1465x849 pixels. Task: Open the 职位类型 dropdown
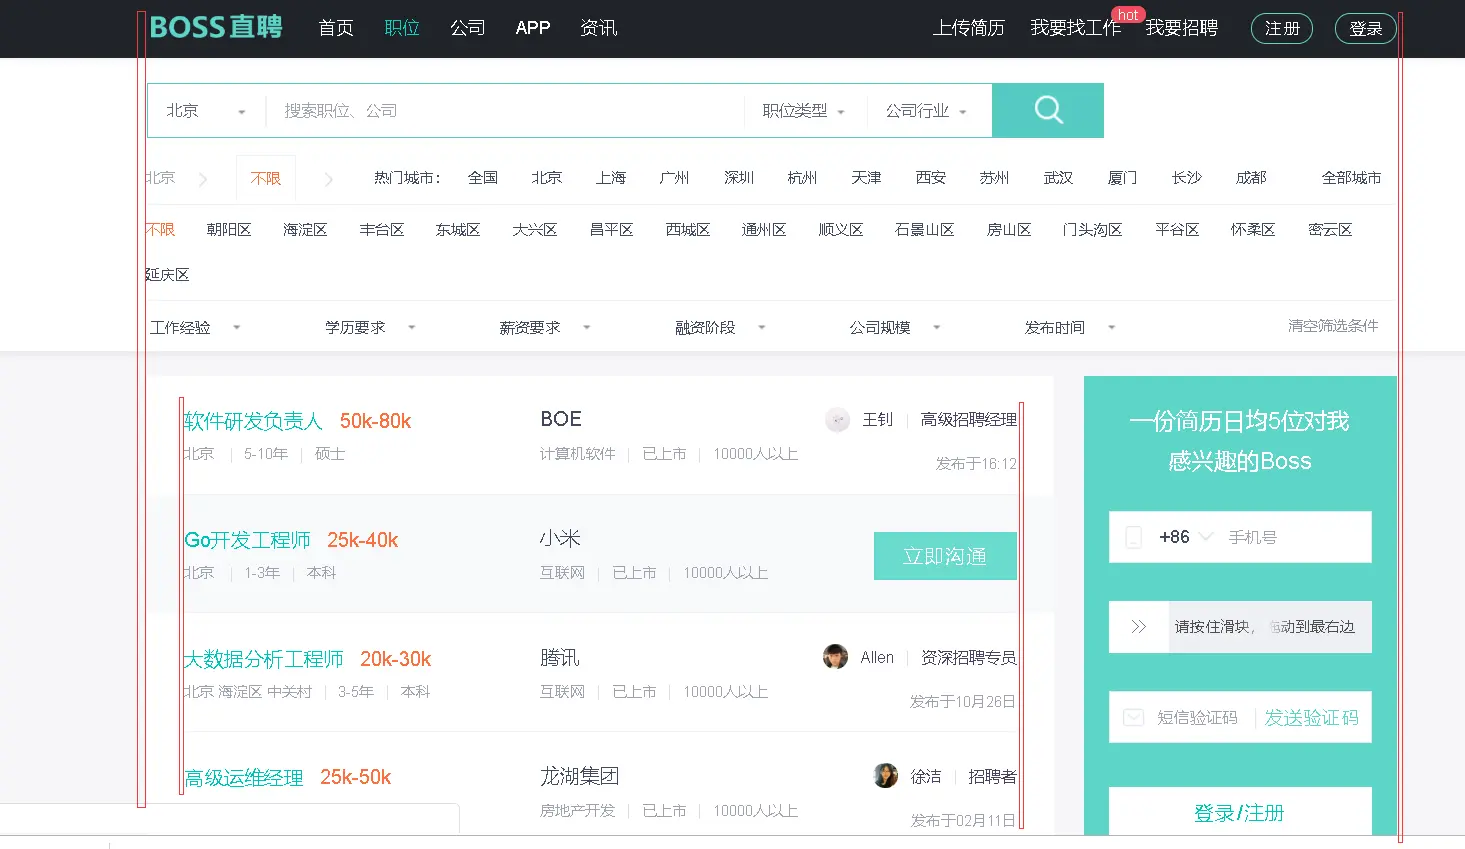[x=803, y=111]
